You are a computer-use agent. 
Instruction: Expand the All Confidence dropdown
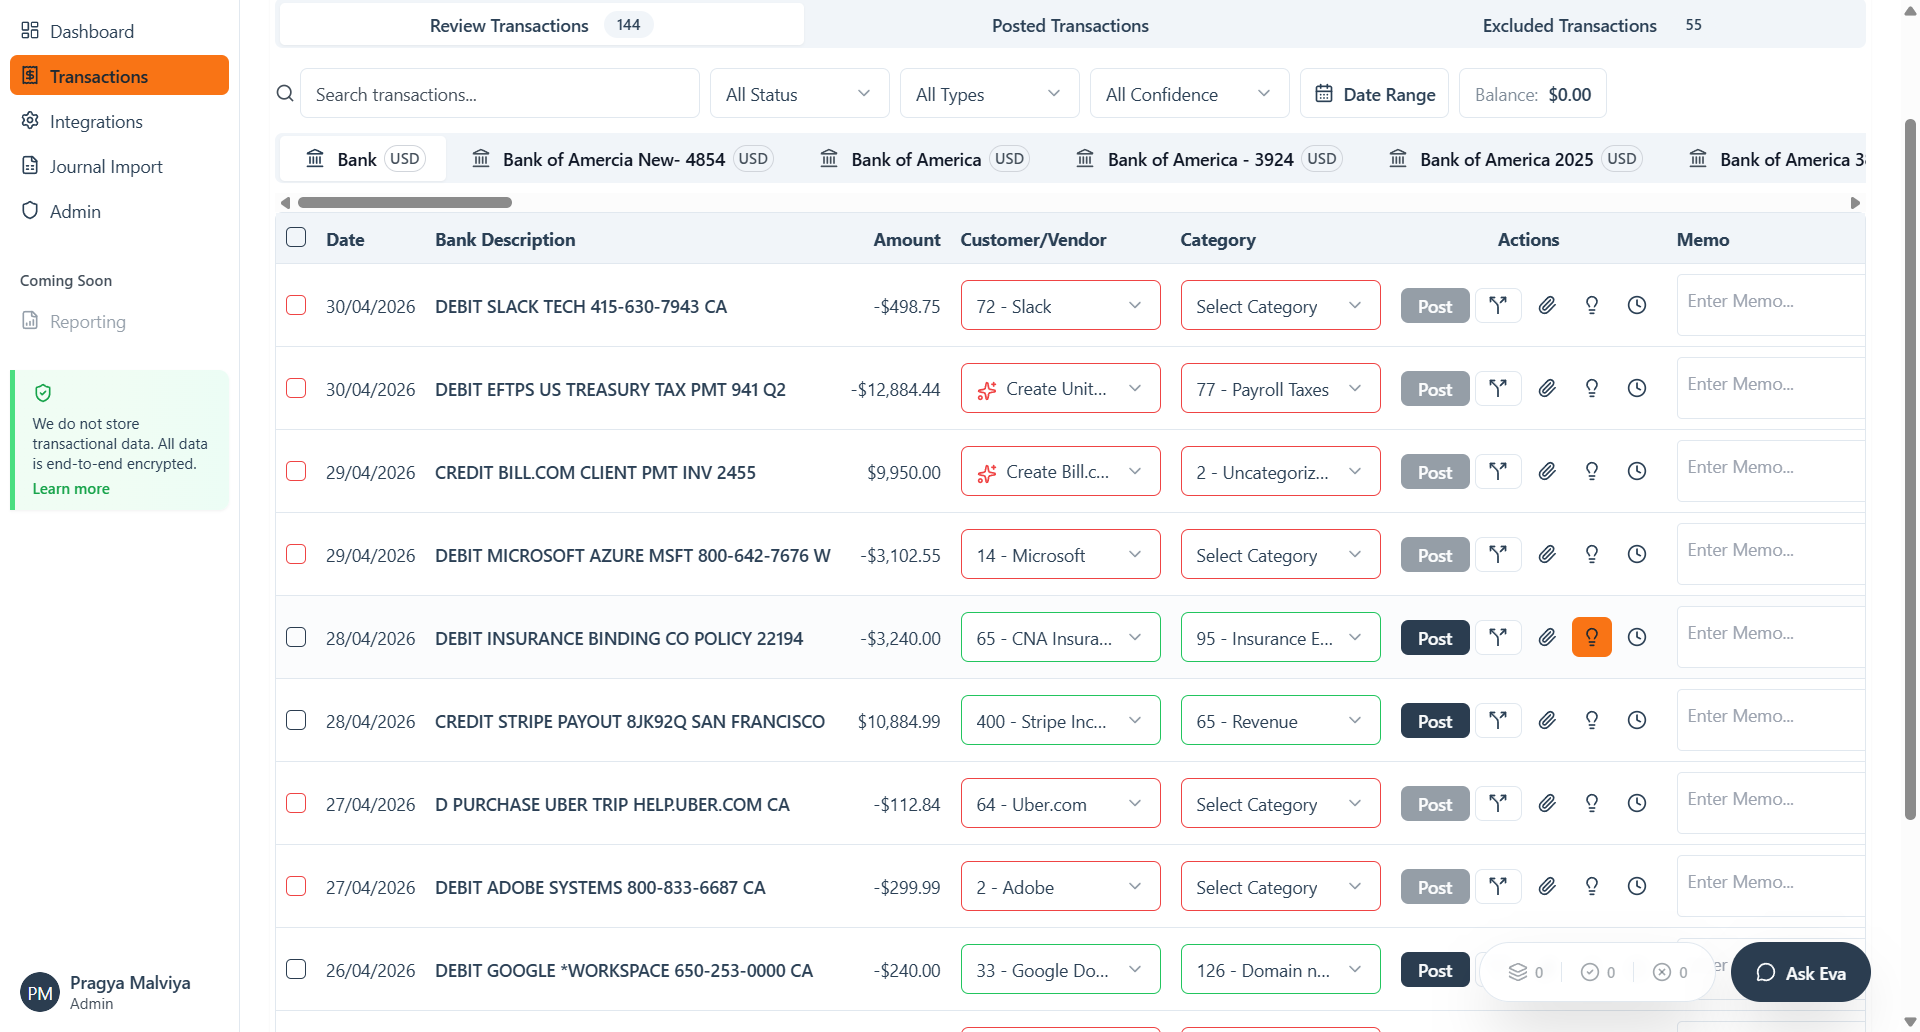click(1188, 94)
